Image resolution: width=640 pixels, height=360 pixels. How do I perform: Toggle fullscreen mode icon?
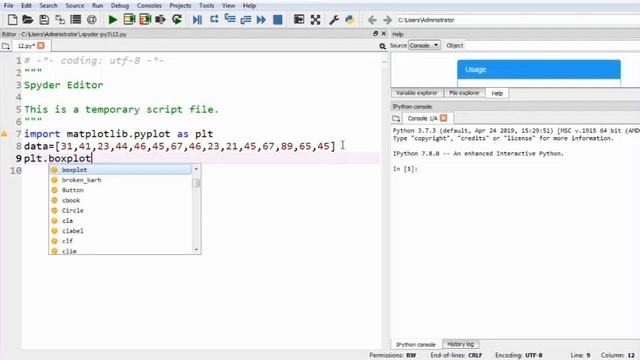tap(315, 20)
